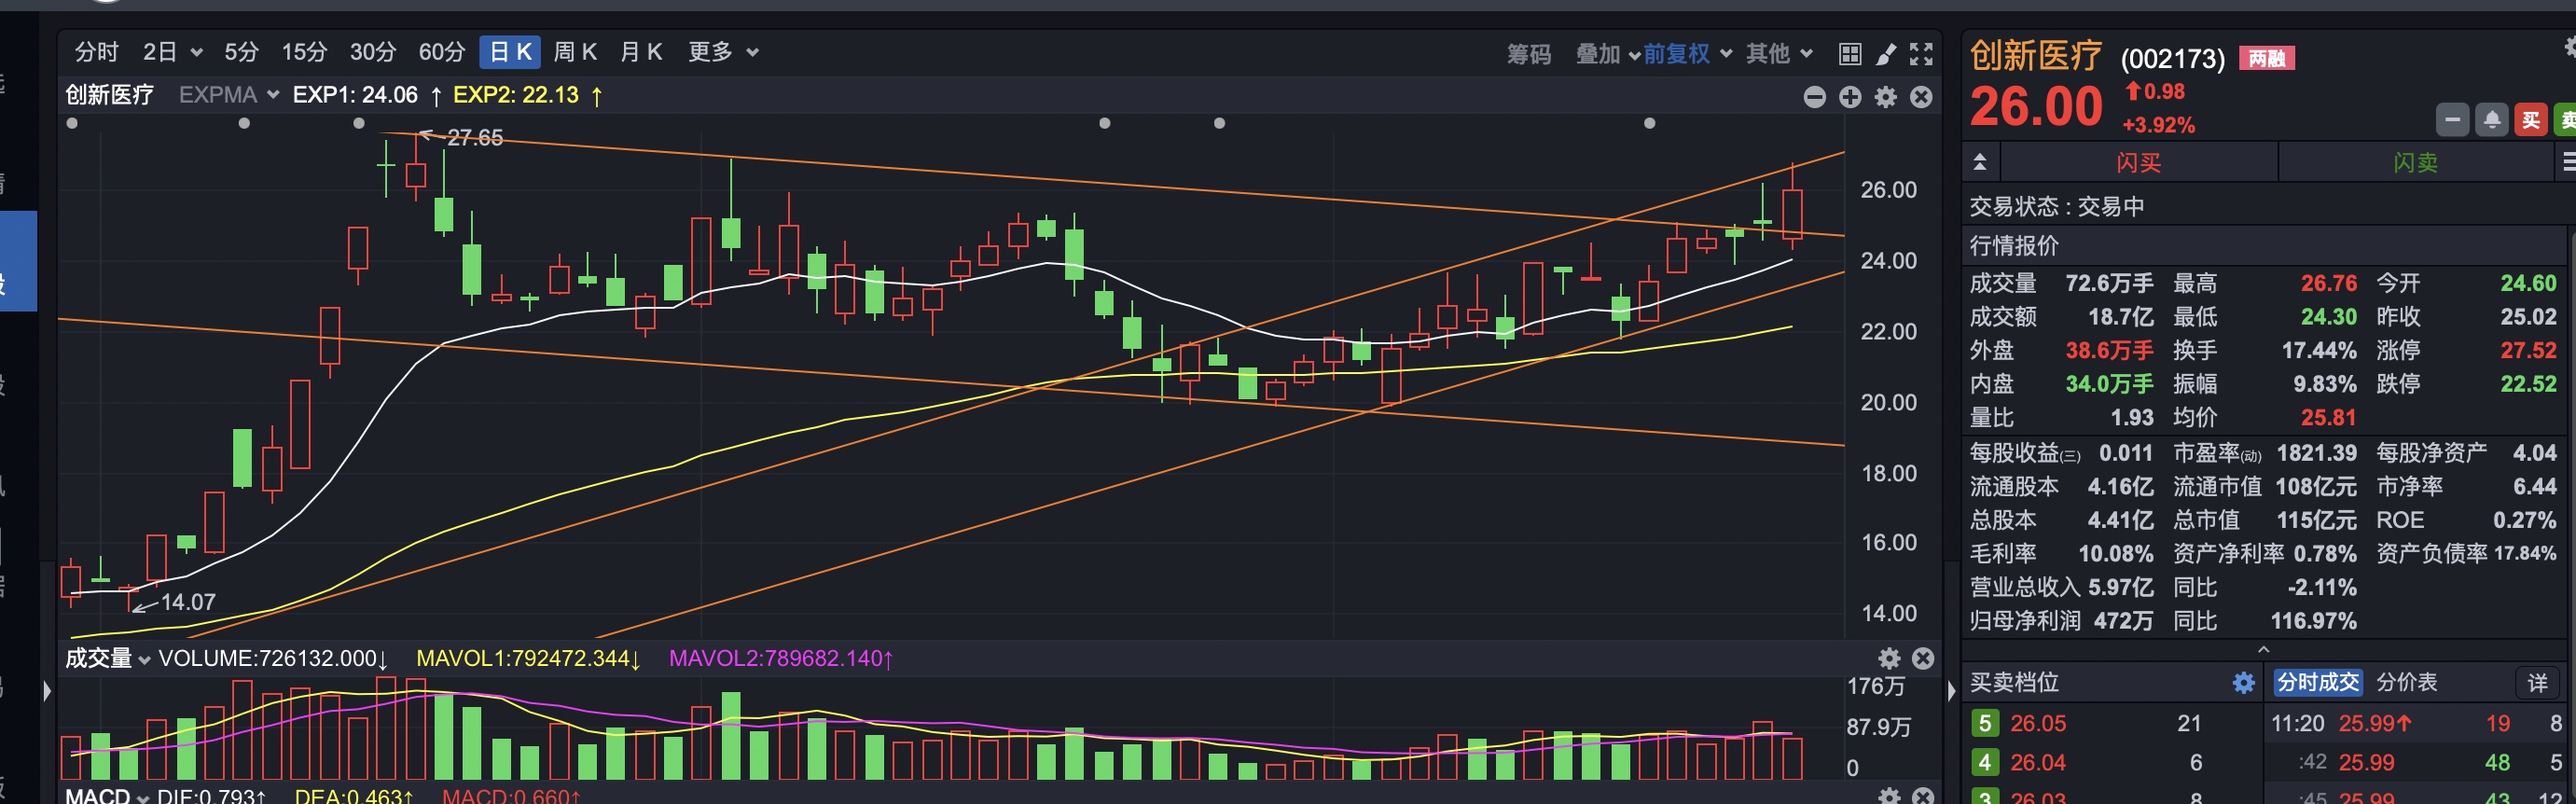The height and width of the screenshot is (804, 2576).
Task: Switch to the 周K tab
Action: tap(575, 52)
